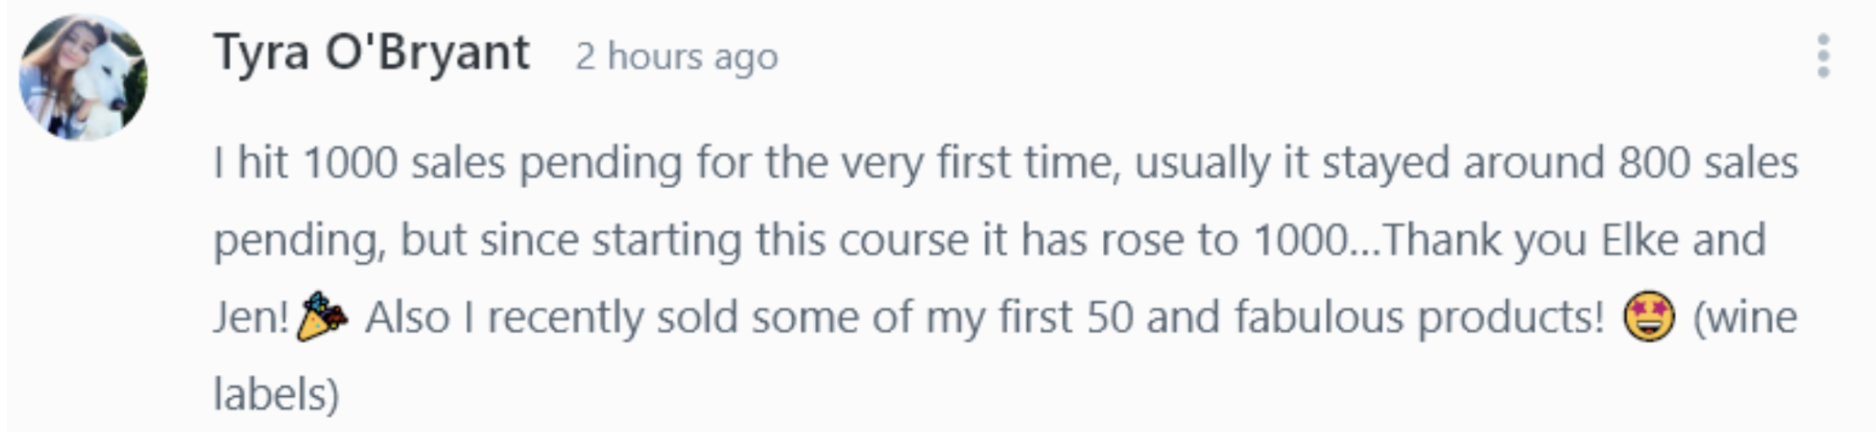Click the name "Jen!" in the comment
Screen dimensions: 1876x432
(x=251, y=318)
